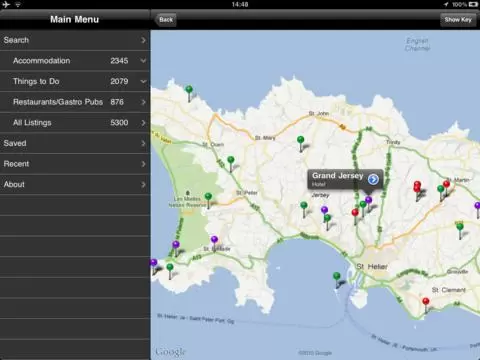Tap the green pin in St Aubin's Bay

(x=337, y=280)
